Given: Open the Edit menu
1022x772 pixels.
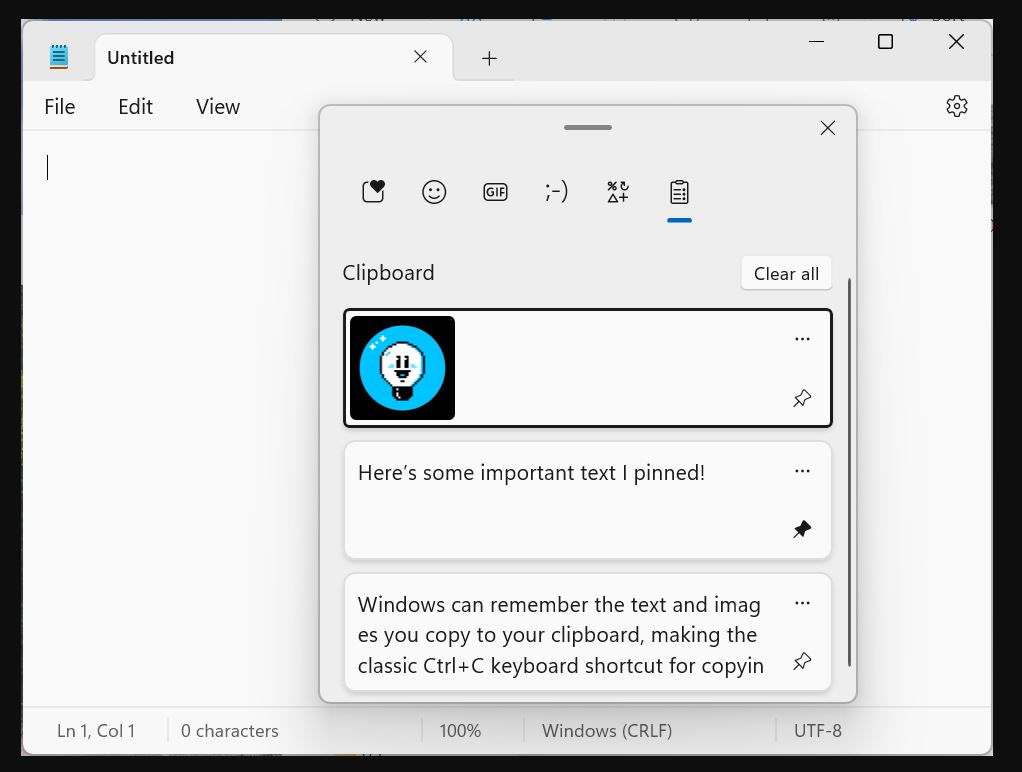Looking at the screenshot, I should 136,106.
